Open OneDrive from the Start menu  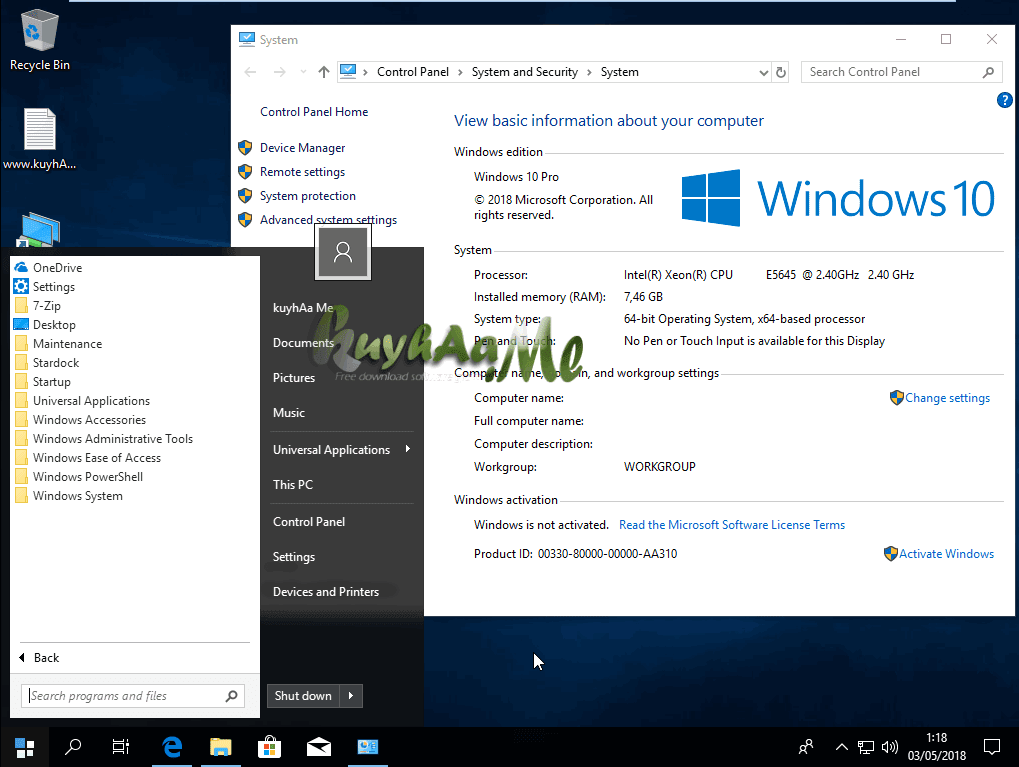click(55, 267)
